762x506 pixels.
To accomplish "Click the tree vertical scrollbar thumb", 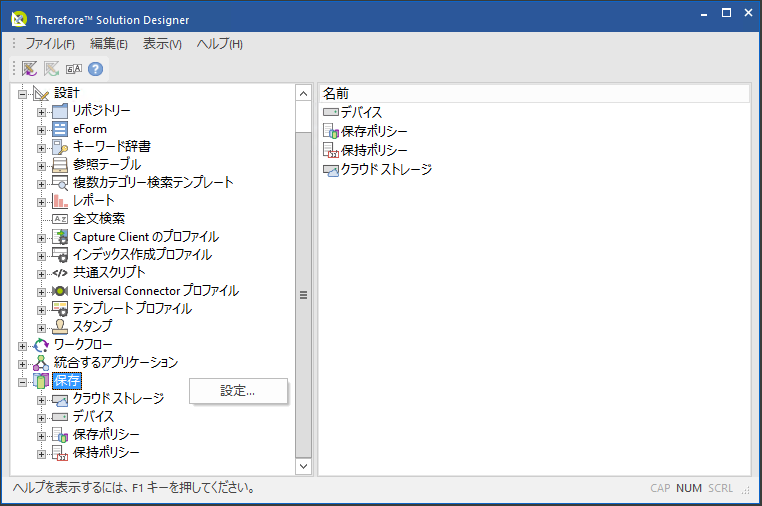I will 303,295.
